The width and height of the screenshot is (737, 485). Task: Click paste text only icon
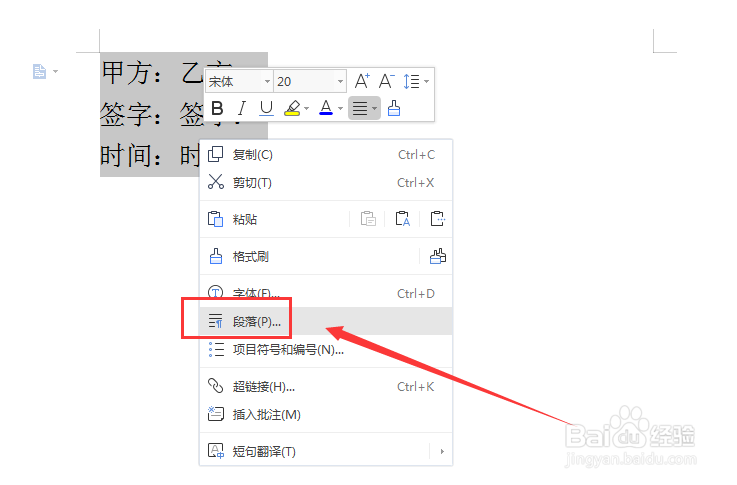click(x=402, y=219)
